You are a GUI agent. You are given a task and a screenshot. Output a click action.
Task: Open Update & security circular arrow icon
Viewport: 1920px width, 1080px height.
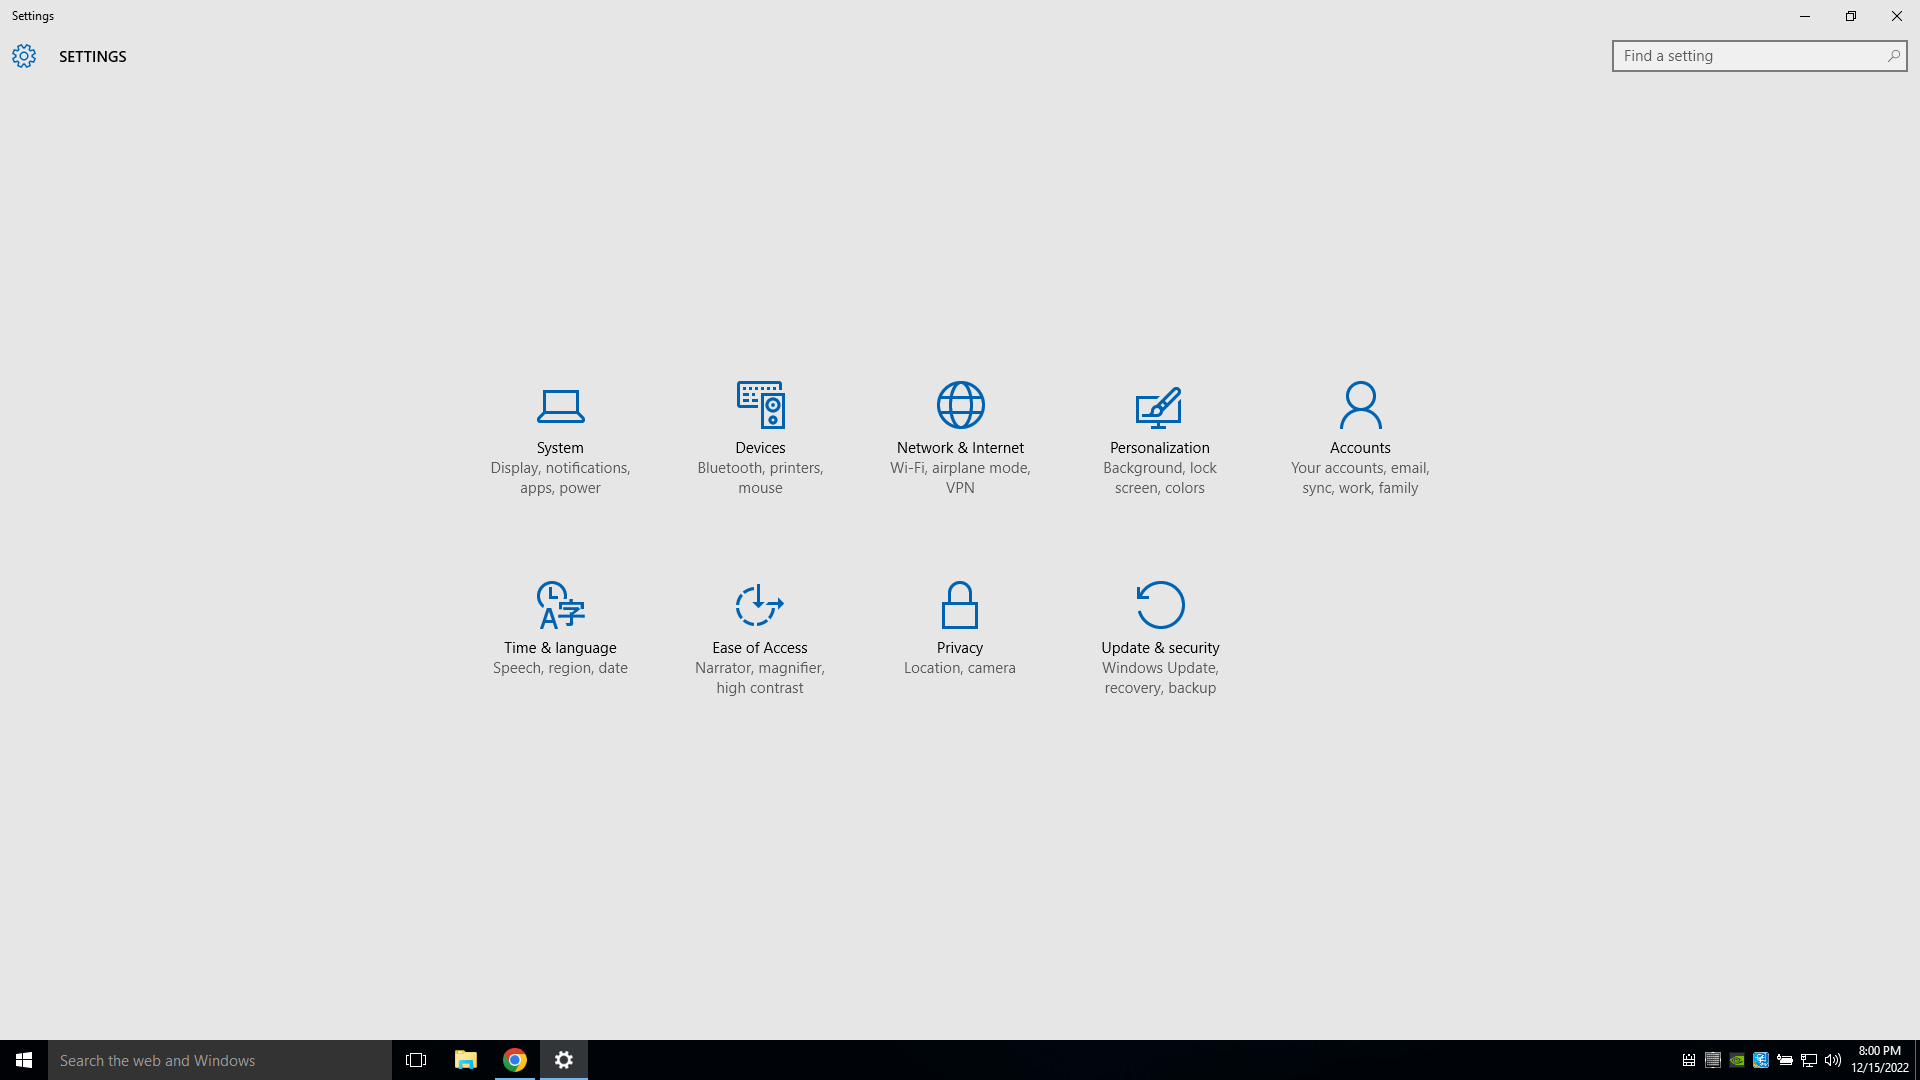[1160, 605]
